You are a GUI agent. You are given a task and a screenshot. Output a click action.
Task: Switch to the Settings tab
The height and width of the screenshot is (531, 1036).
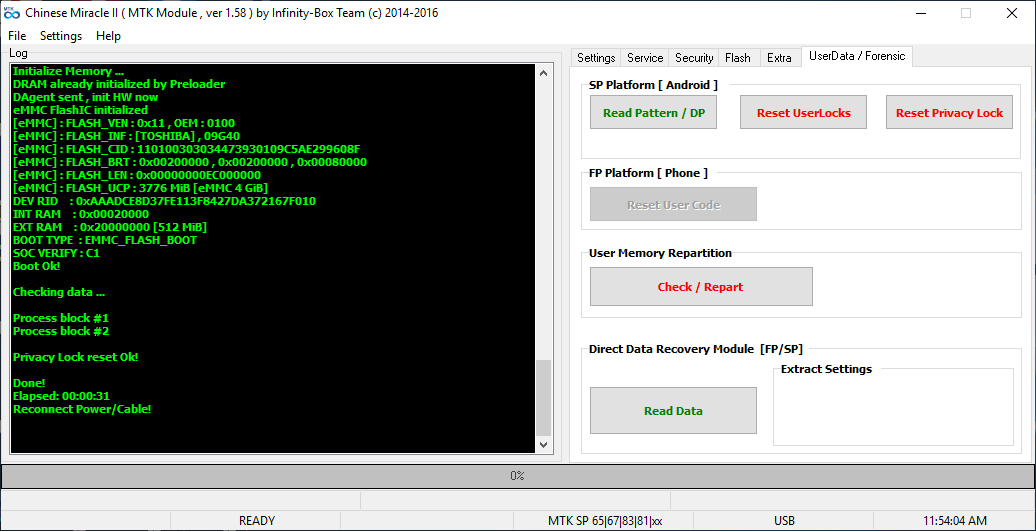[x=596, y=58]
